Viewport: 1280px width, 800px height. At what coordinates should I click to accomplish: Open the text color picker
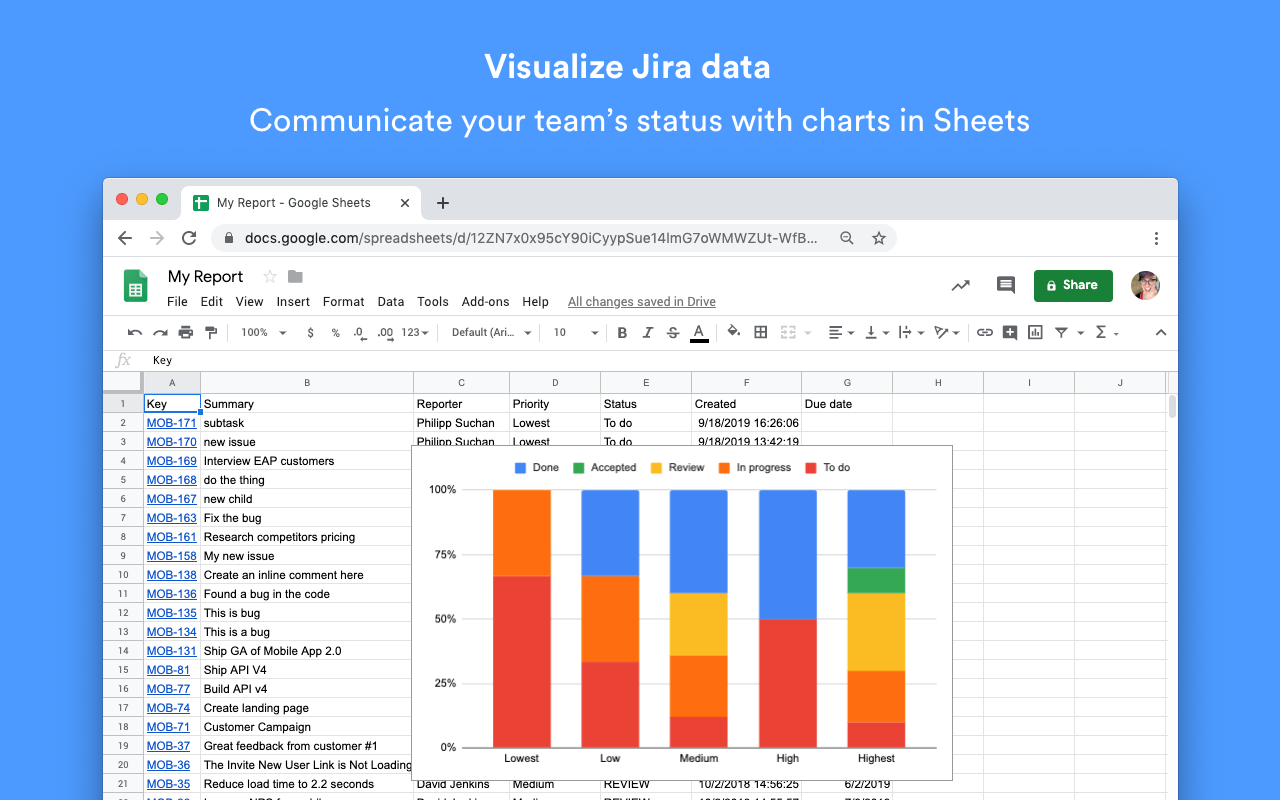click(699, 333)
